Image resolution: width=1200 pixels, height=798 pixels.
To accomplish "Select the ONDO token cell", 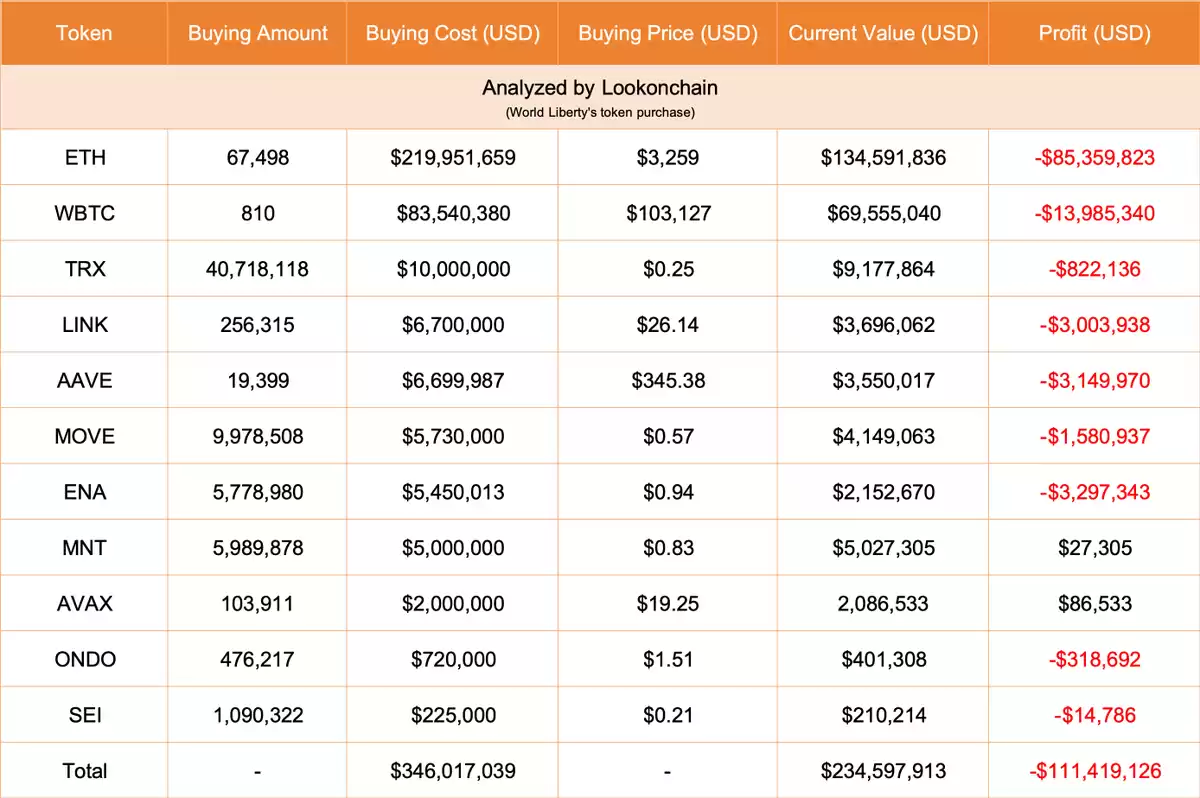I will [x=84, y=659].
